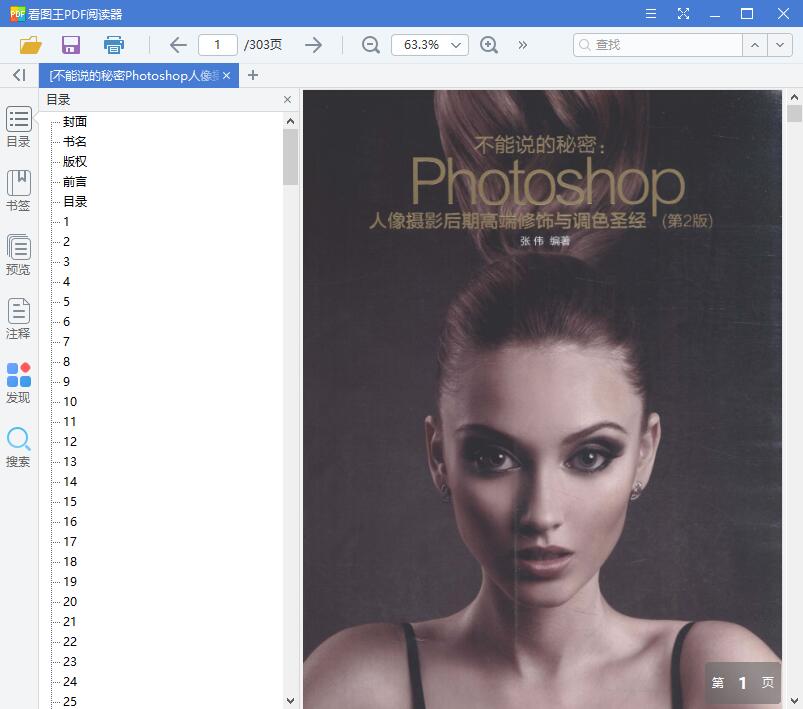Close the 目录 panel
Image resolution: width=803 pixels, height=709 pixels.
[287, 99]
